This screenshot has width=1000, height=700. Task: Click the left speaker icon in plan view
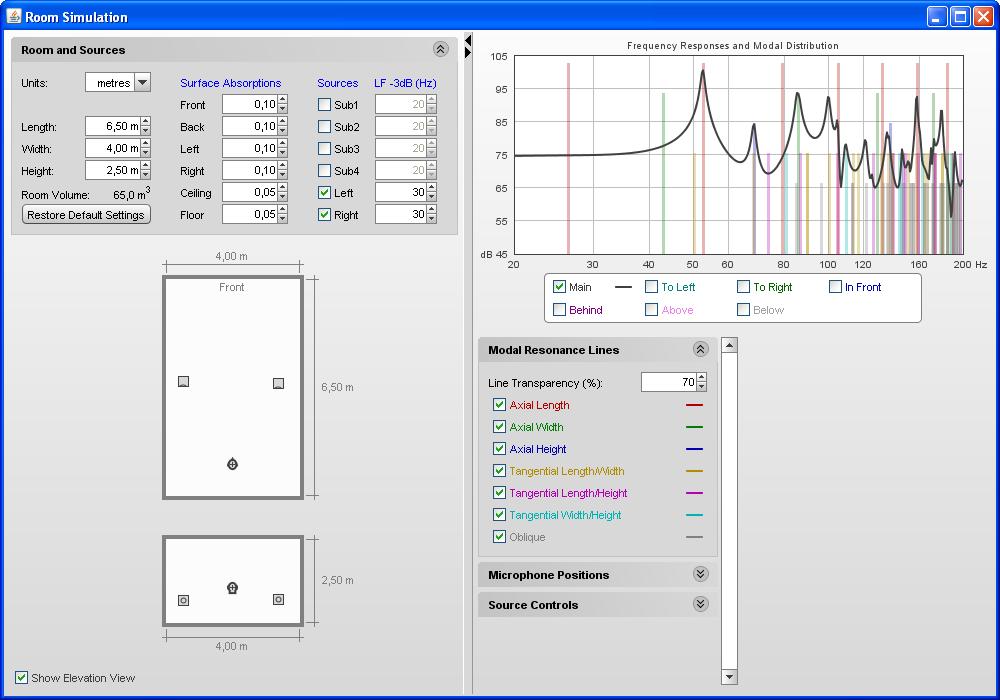point(183,382)
